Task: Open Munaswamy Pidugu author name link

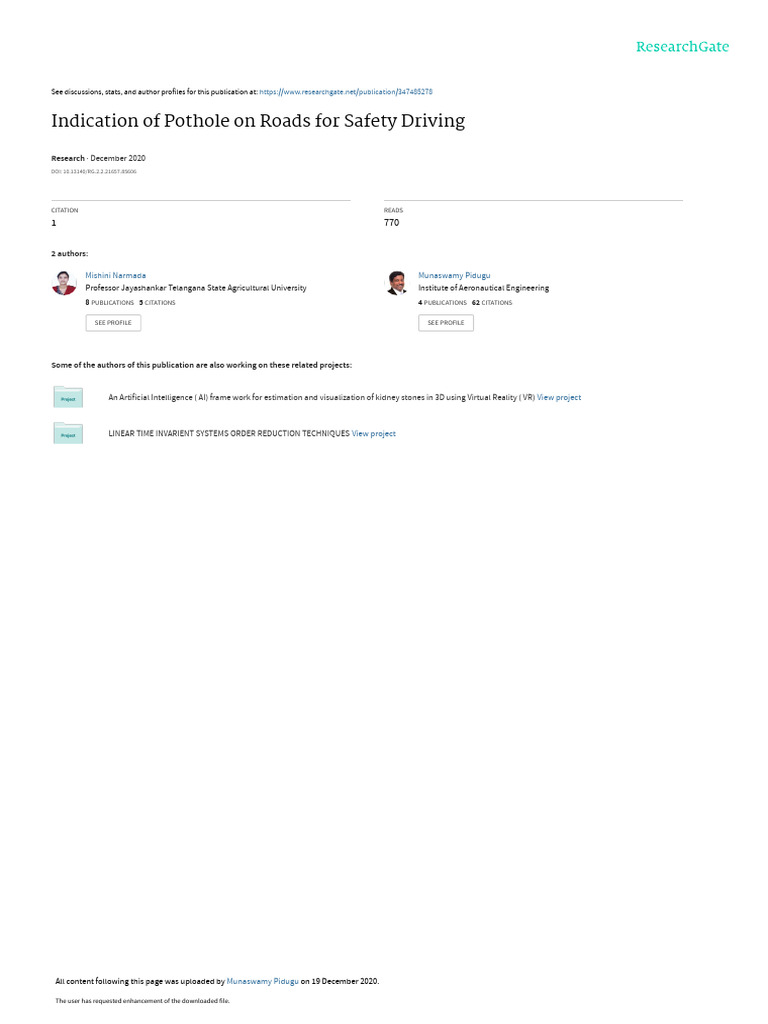Action: click(x=454, y=276)
